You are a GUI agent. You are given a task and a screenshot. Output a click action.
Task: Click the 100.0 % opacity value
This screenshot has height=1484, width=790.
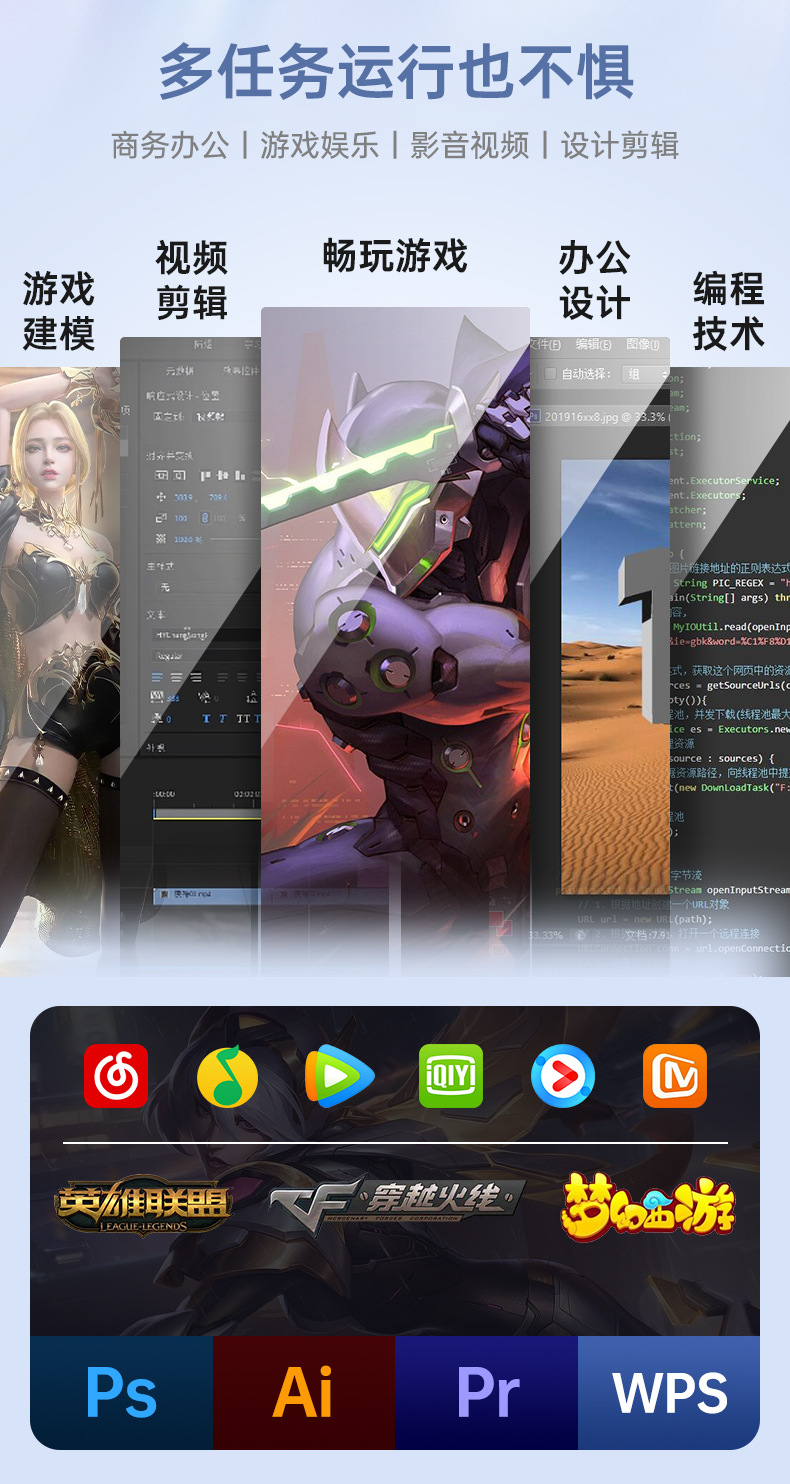click(x=188, y=539)
